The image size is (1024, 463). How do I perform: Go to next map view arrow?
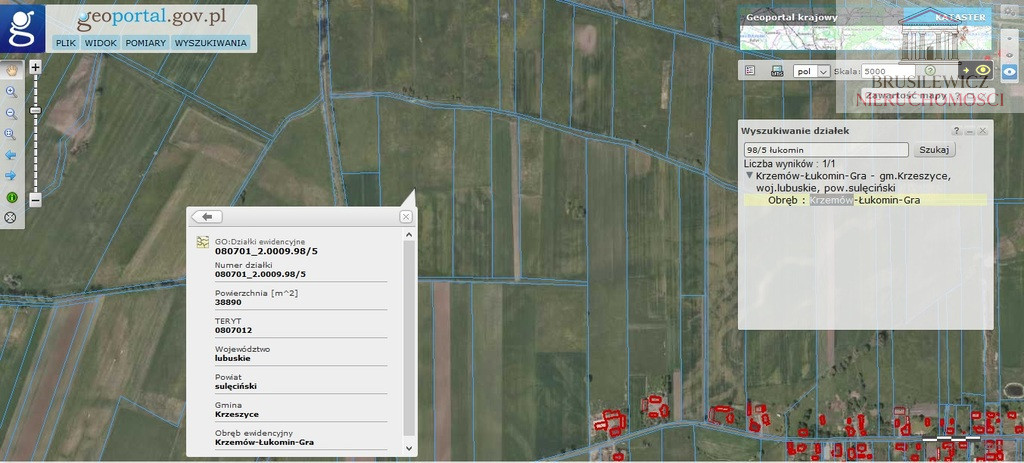pos(10,176)
